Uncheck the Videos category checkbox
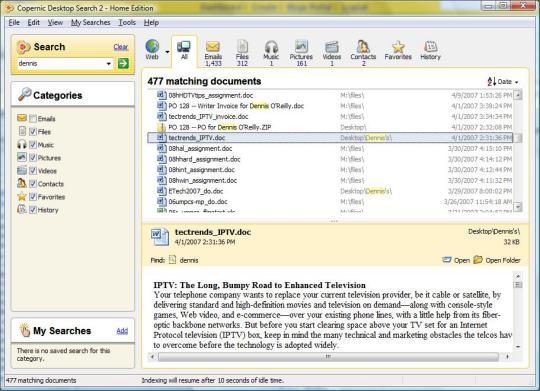540x391 pixels. [x=33, y=171]
